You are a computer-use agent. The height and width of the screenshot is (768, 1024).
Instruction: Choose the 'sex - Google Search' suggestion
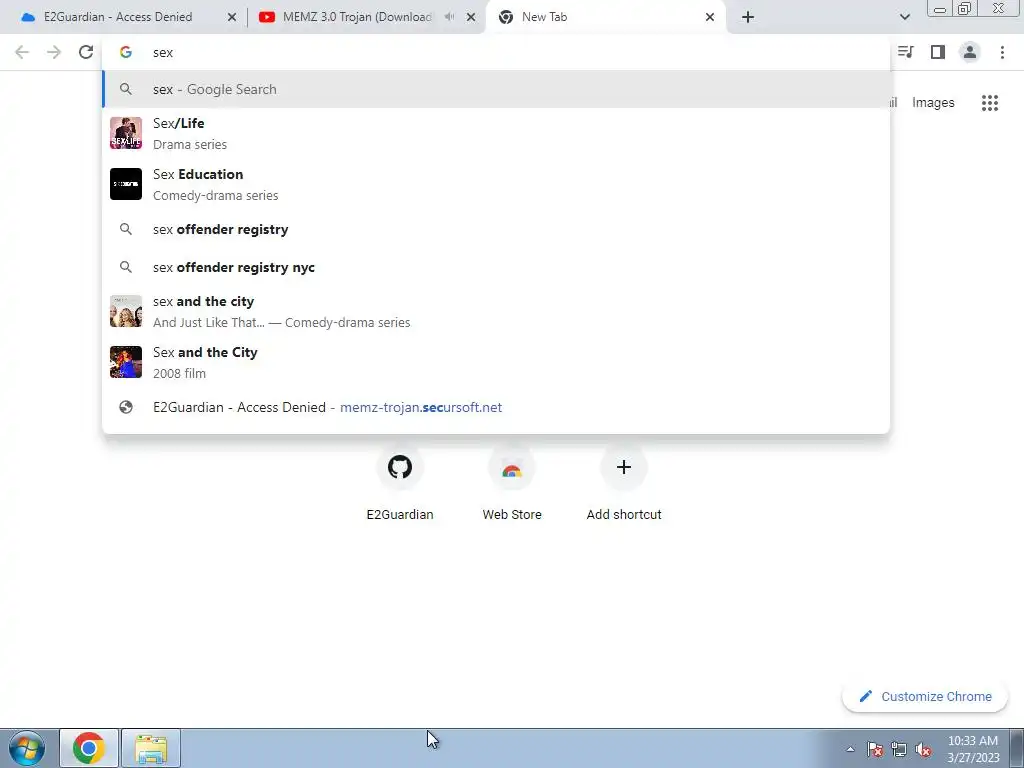point(496,89)
